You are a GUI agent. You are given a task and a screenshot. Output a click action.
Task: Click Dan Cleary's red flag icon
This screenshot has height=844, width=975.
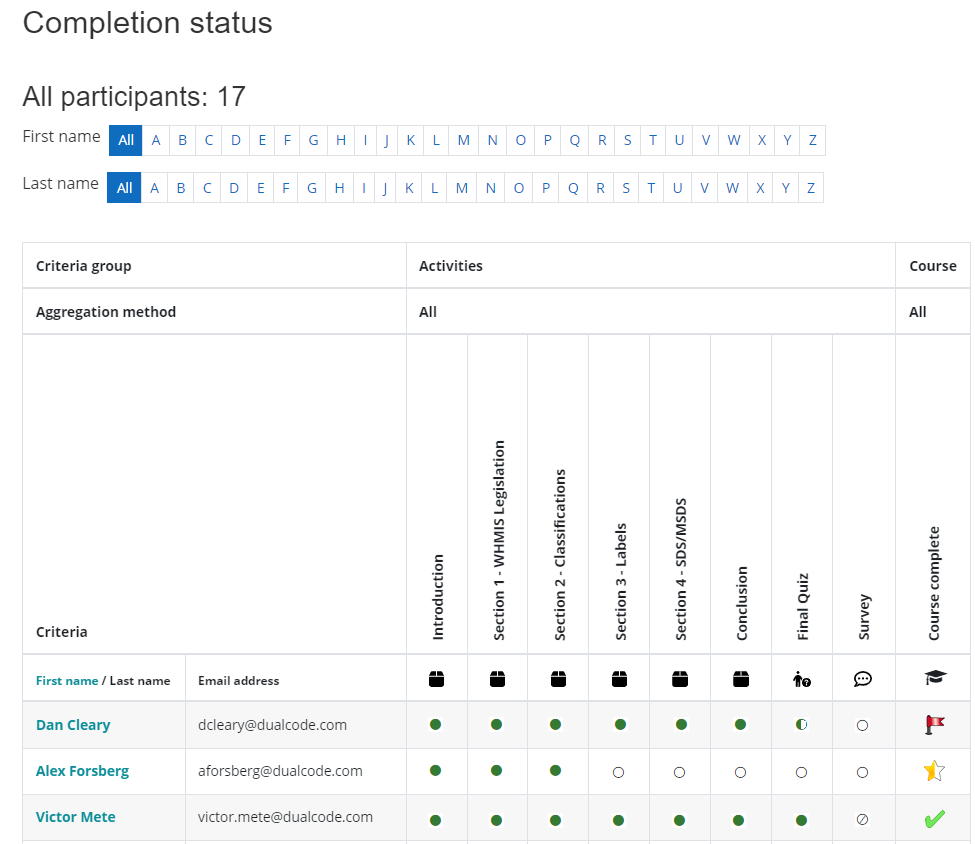pos(934,725)
